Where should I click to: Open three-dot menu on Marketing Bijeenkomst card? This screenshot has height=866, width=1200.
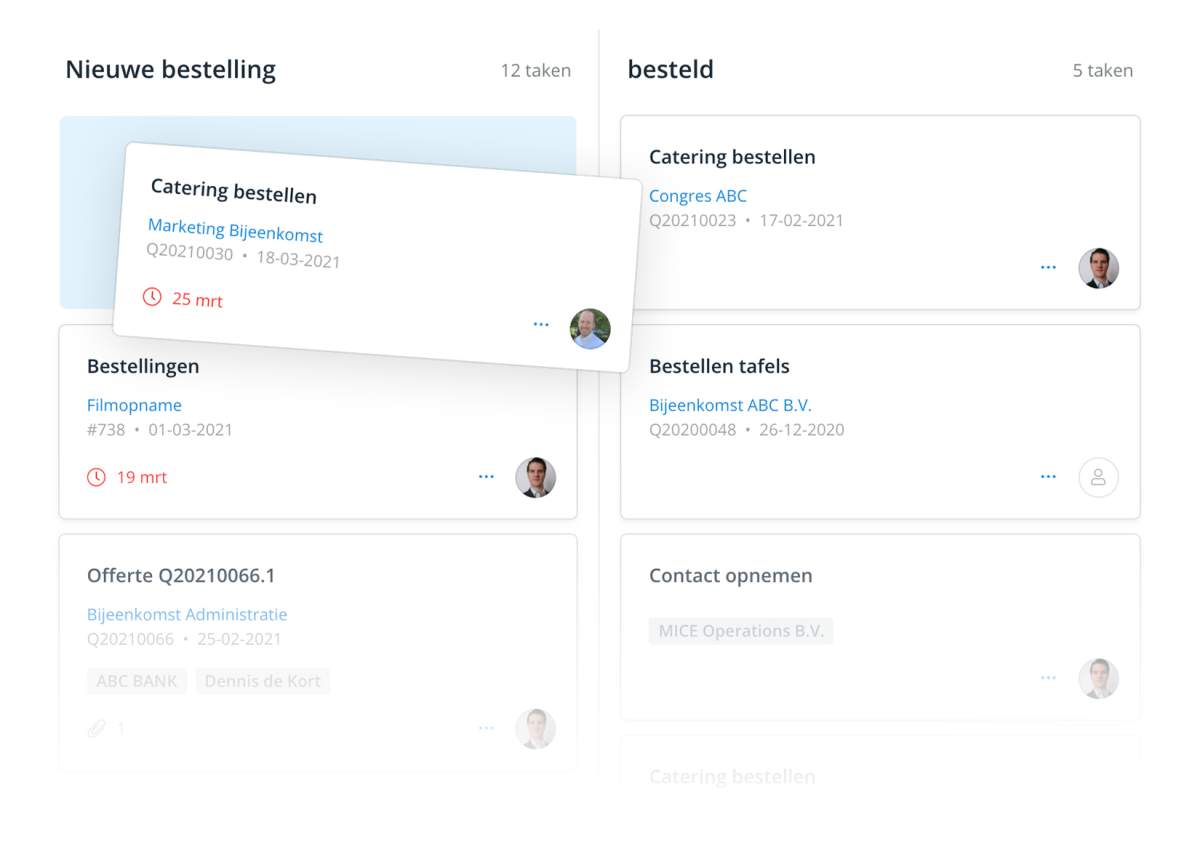[x=541, y=325]
